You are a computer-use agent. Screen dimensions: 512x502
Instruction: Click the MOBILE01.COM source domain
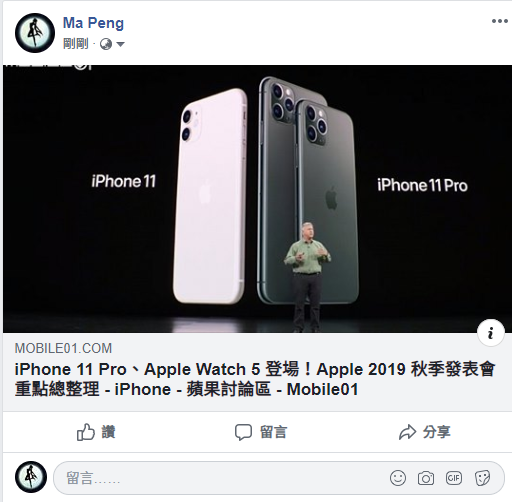(x=63, y=348)
